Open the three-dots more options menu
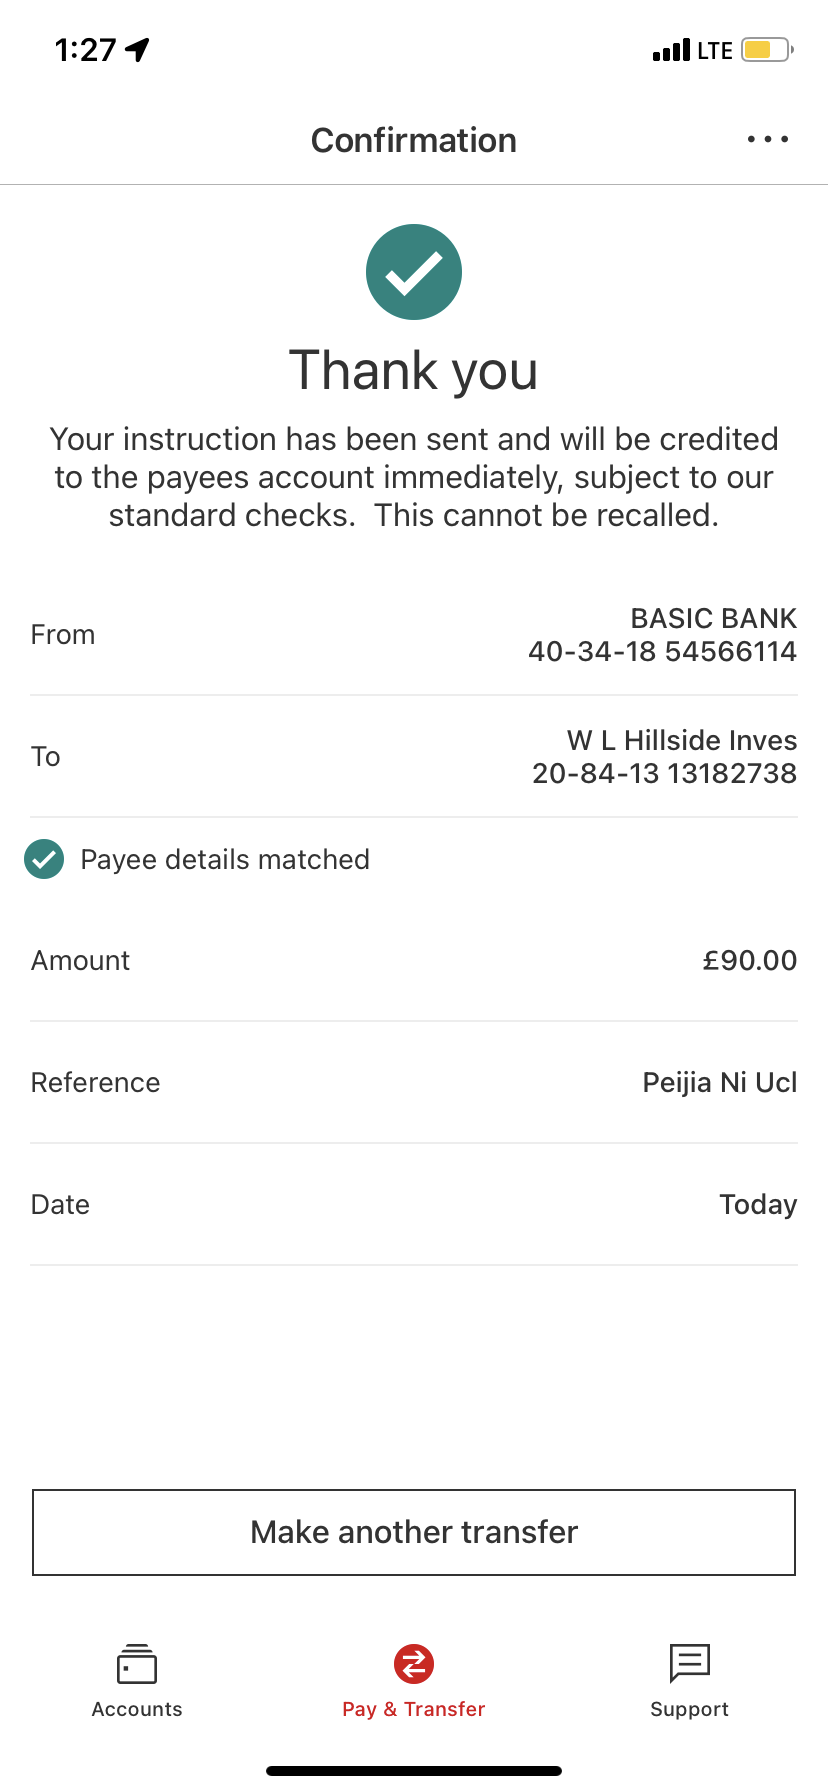The height and width of the screenshot is (1792, 828). [x=767, y=140]
